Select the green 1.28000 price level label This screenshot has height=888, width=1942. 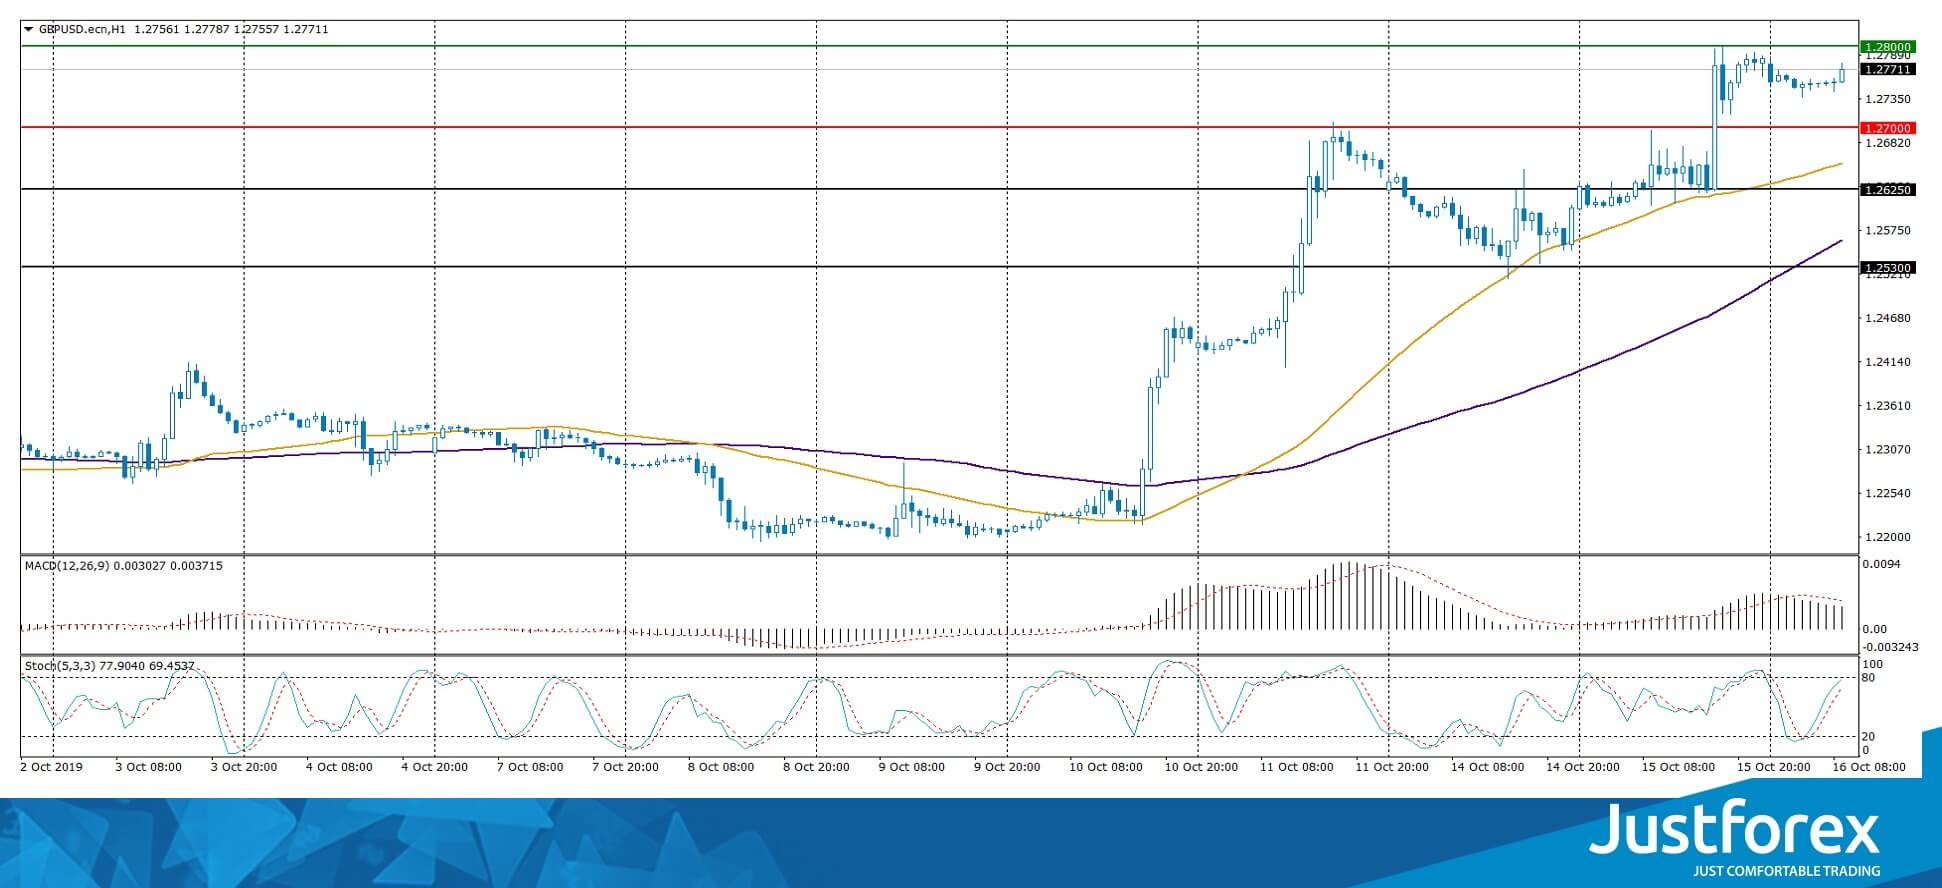coord(1887,47)
